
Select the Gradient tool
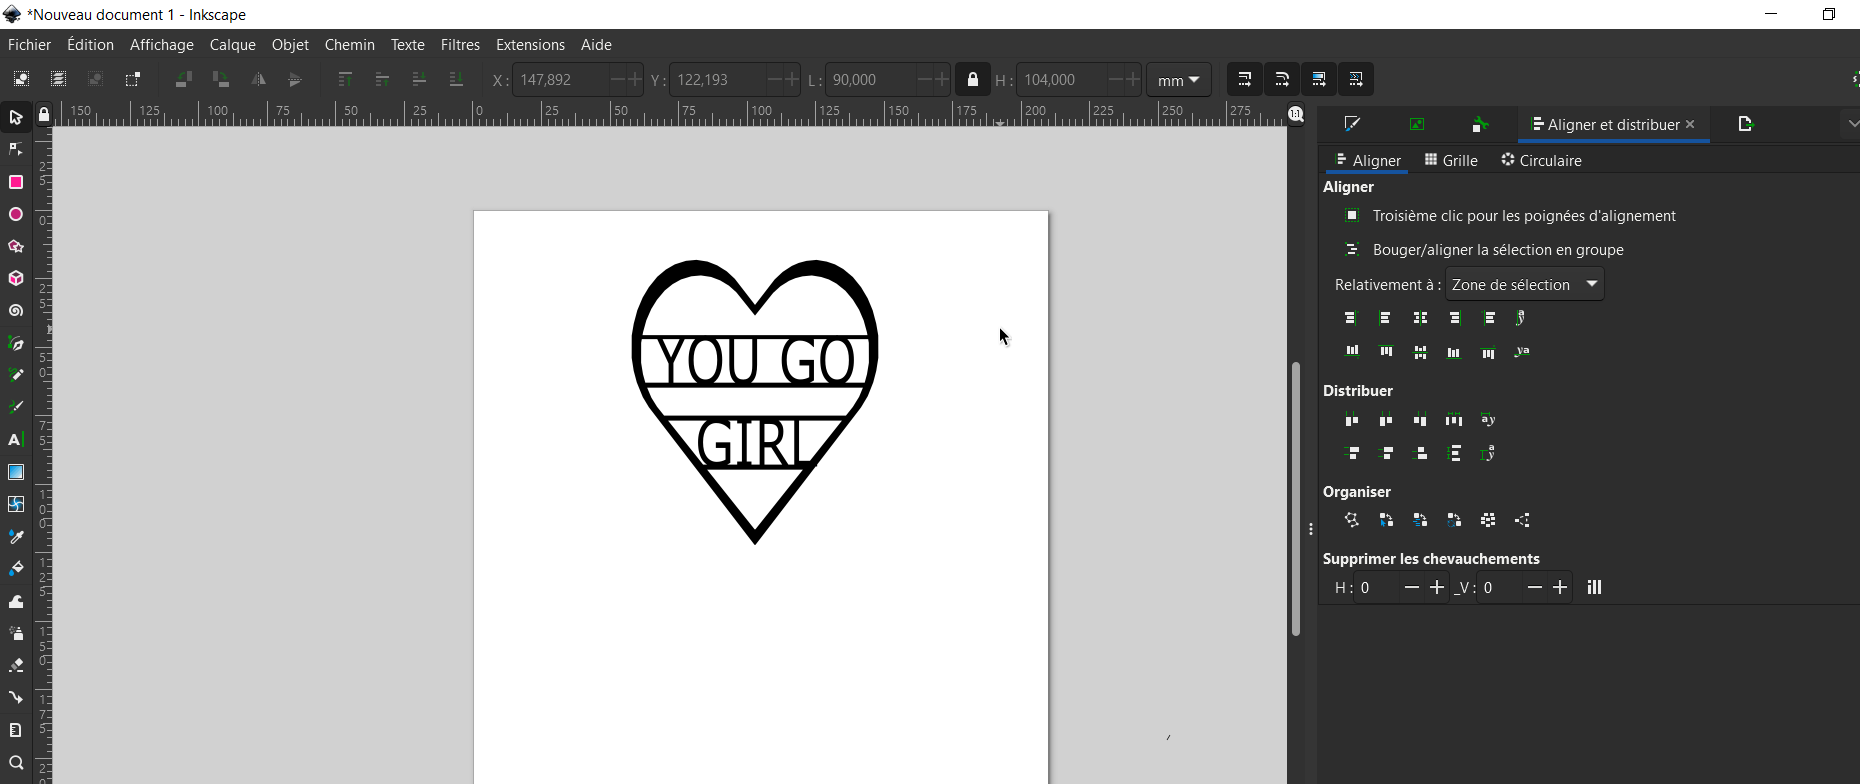tap(16, 472)
